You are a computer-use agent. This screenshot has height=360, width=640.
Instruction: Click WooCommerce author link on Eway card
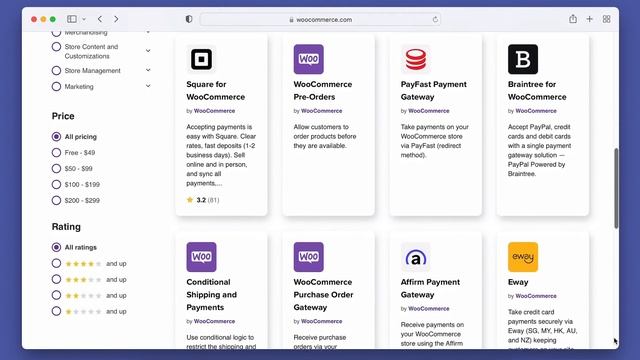click(536, 296)
